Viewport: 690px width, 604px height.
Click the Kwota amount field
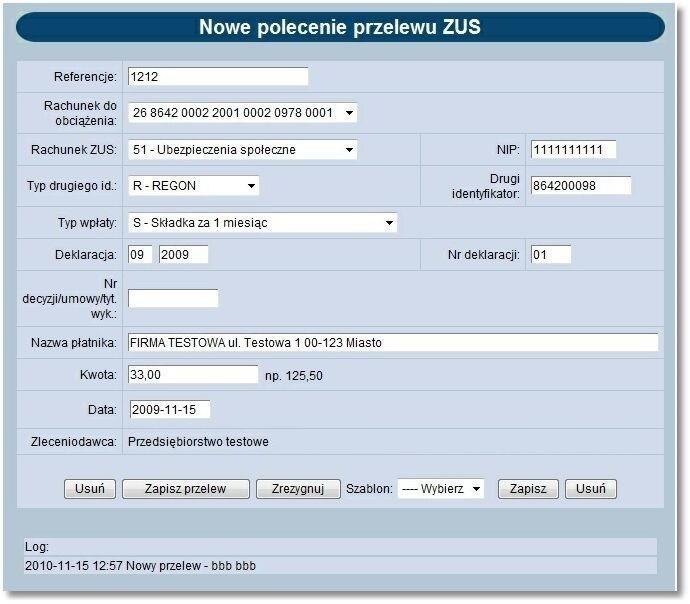click(193, 374)
